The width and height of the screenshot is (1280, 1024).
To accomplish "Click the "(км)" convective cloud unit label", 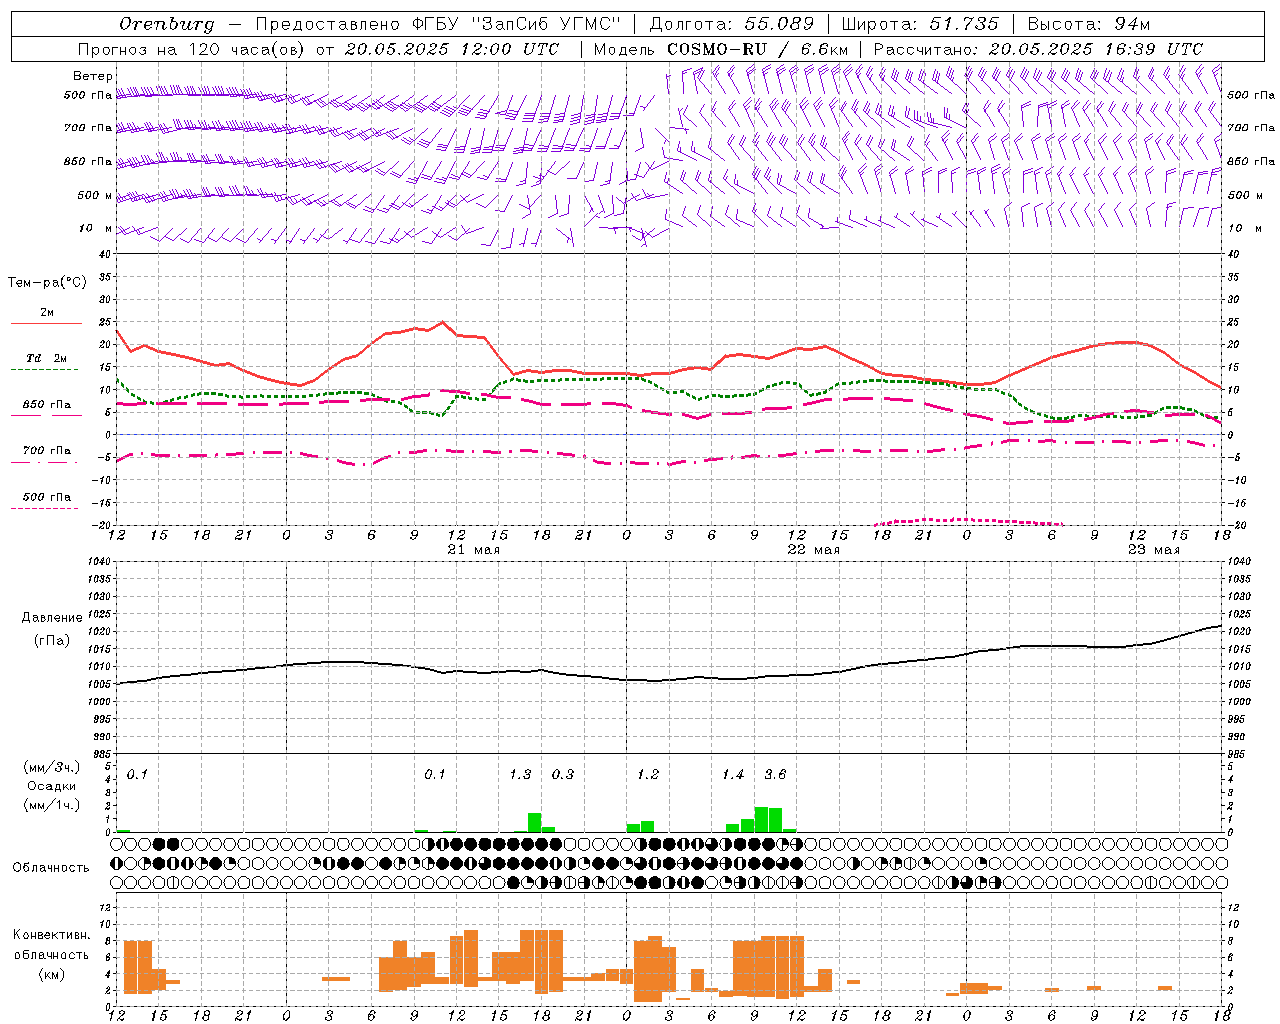I will (52, 973).
